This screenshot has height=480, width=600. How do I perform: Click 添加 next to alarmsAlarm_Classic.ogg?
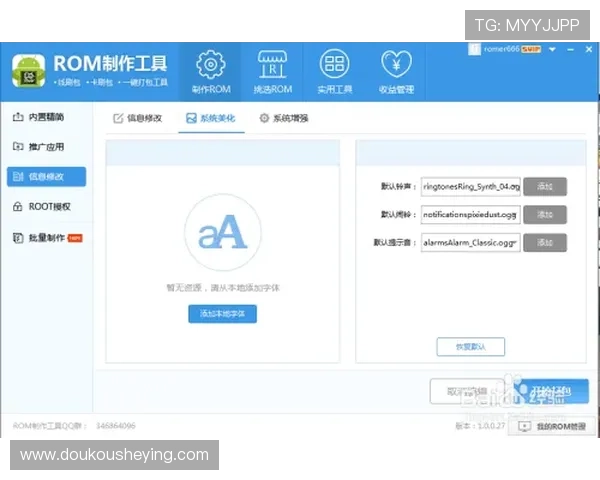click(545, 243)
